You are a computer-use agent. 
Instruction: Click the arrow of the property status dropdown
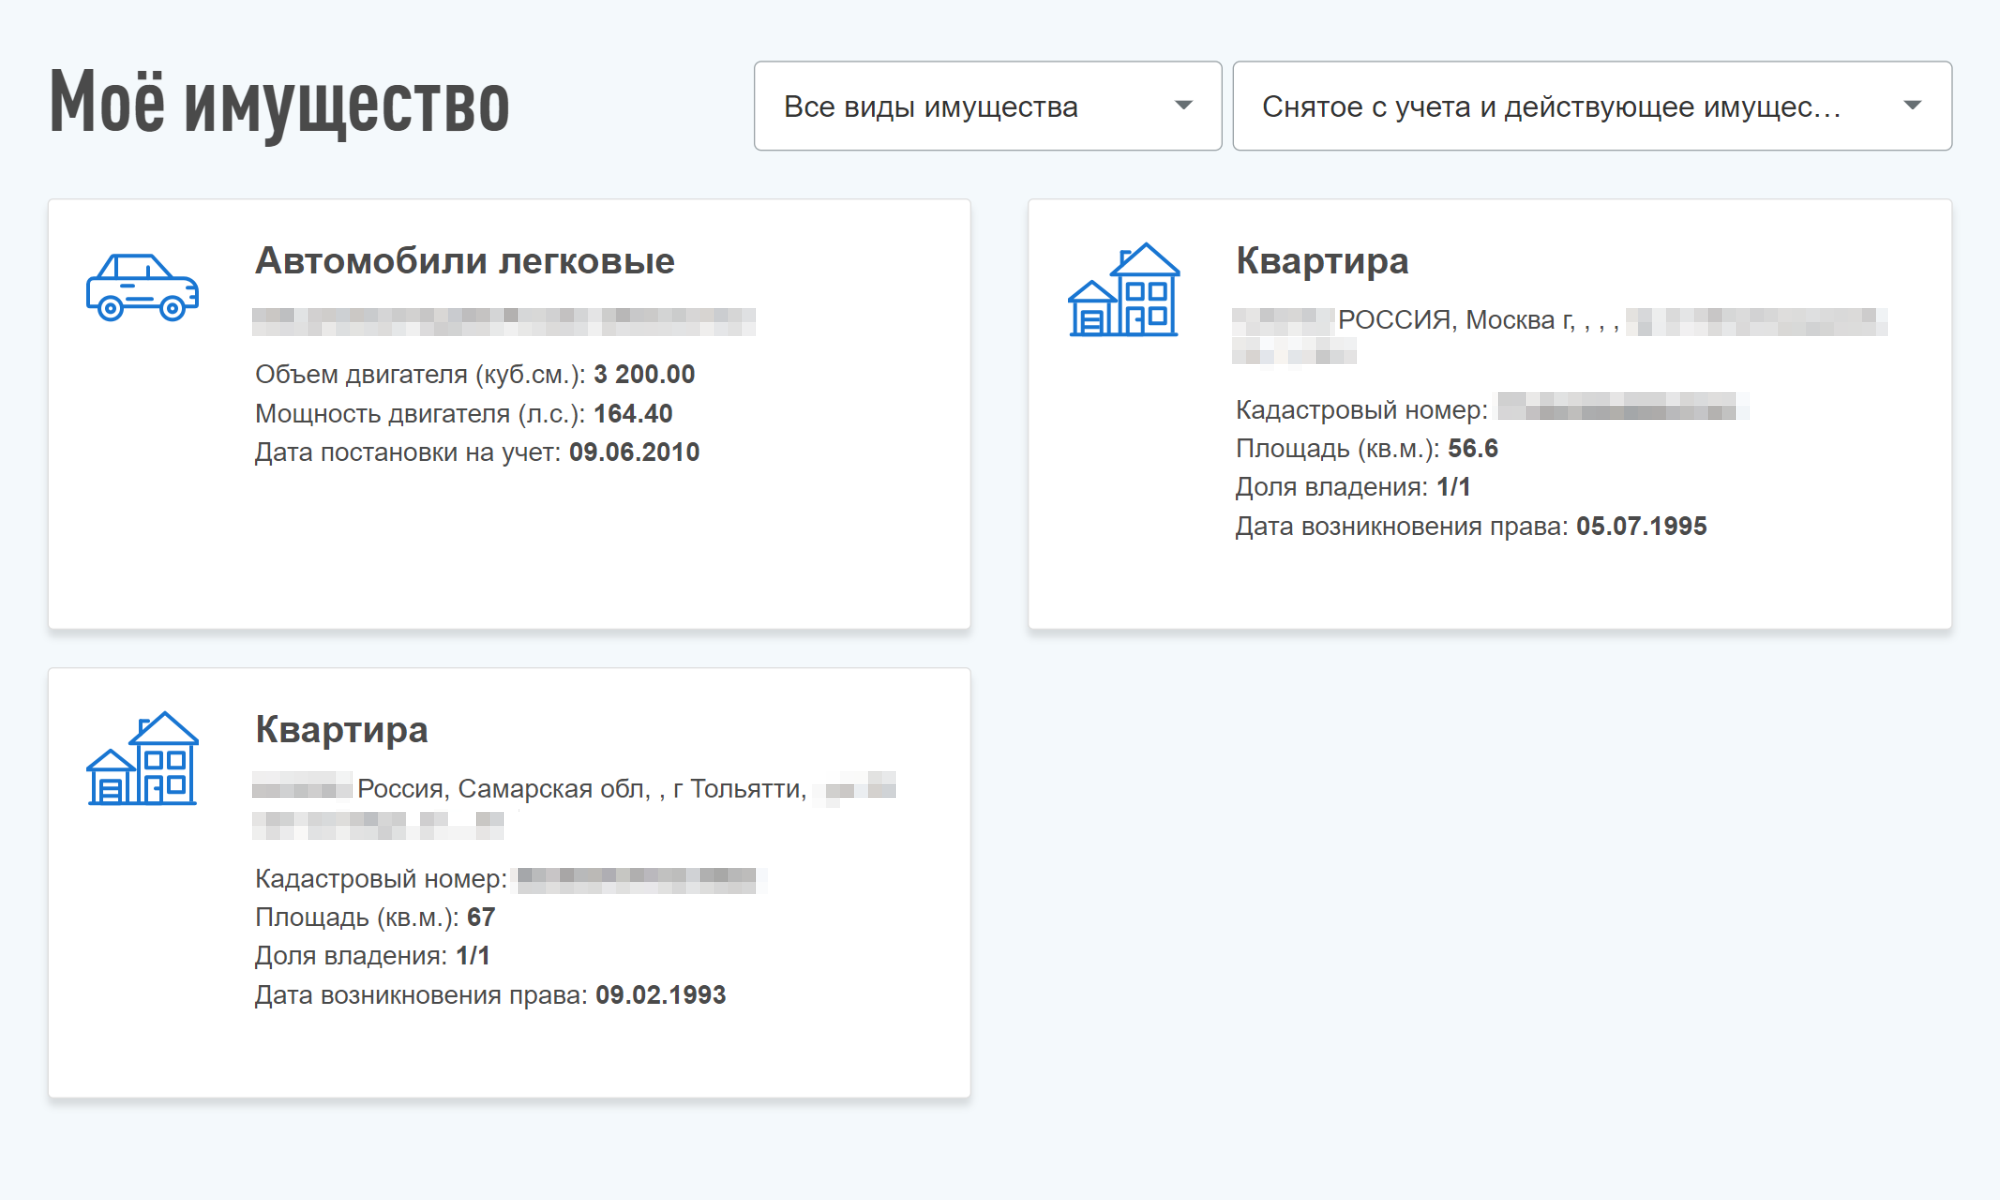1912,105
